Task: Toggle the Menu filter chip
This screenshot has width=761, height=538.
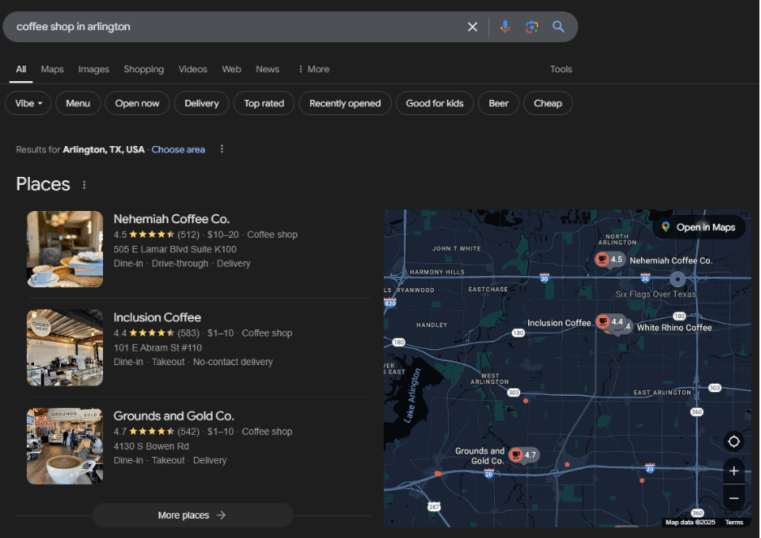Action: click(x=78, y=103)
